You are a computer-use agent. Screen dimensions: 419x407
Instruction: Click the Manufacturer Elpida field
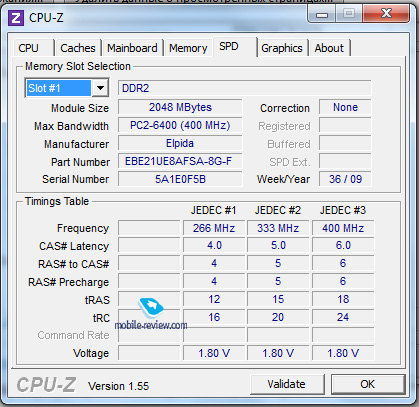(x=180, y=143)
